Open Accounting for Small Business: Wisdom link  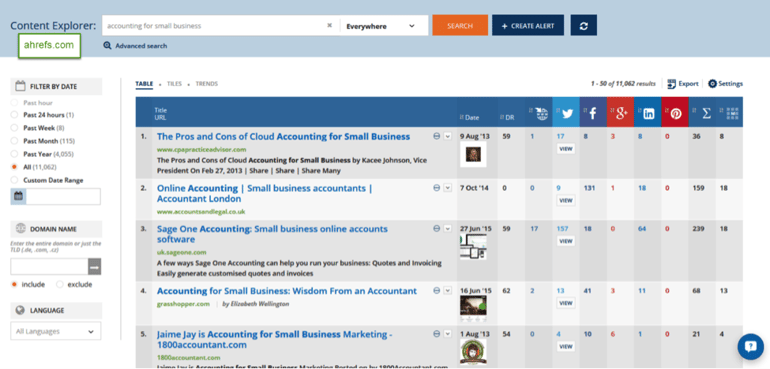coord(287,291)
